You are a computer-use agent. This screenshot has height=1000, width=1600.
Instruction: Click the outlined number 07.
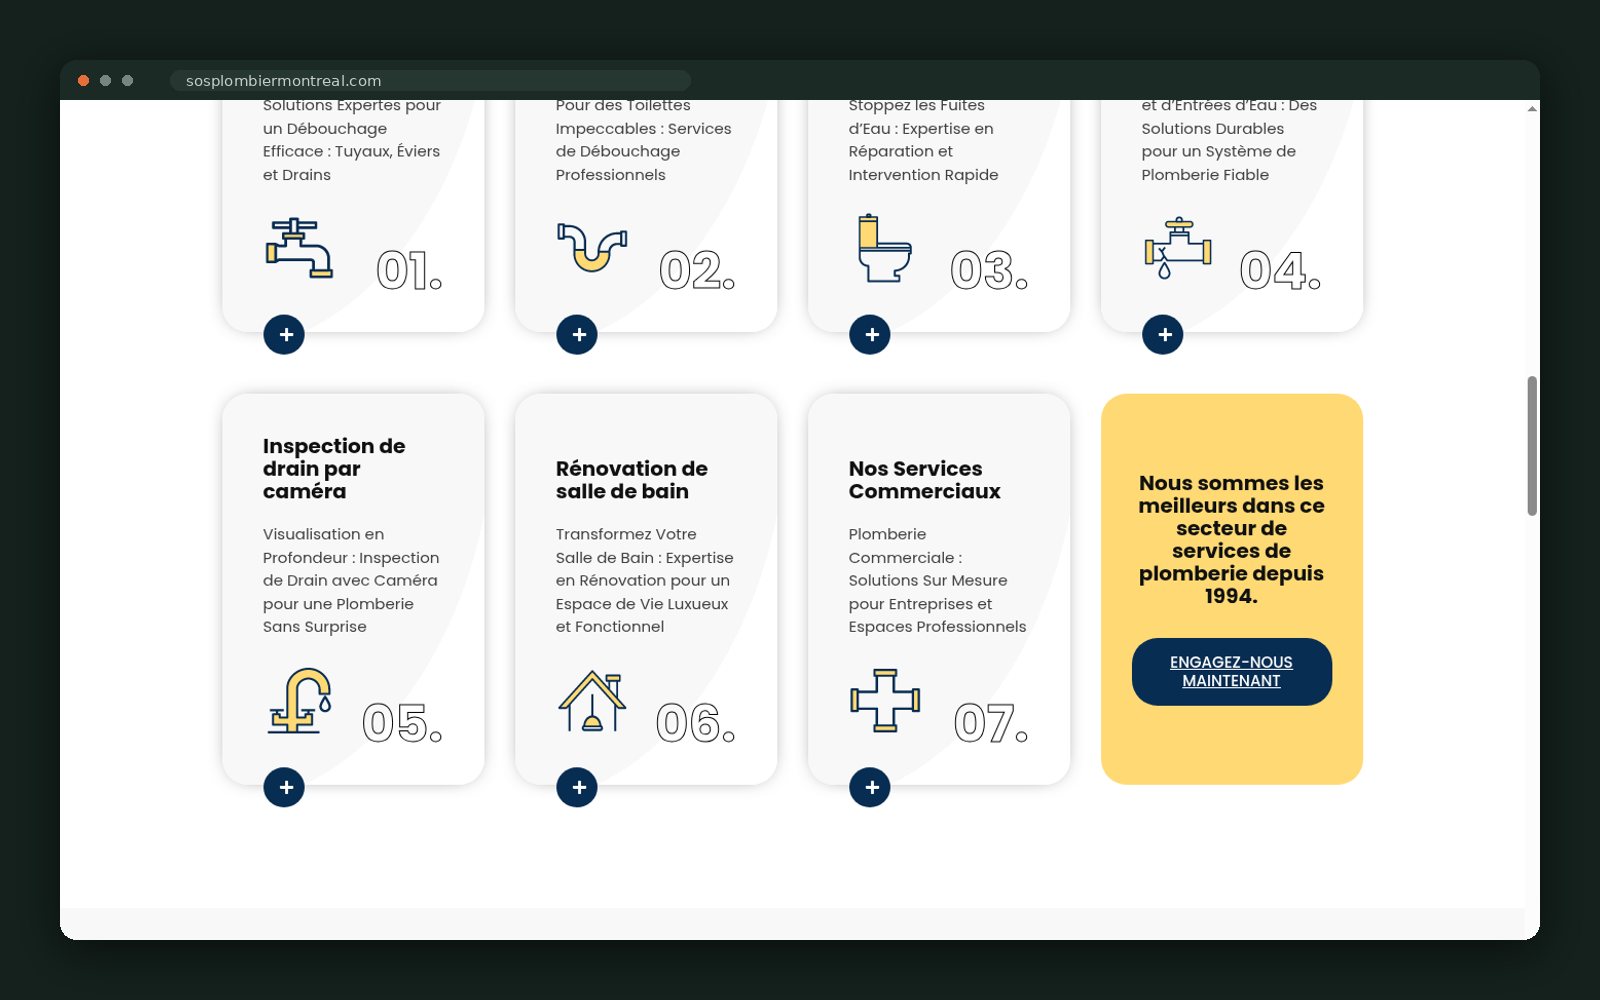pos(990,724)
